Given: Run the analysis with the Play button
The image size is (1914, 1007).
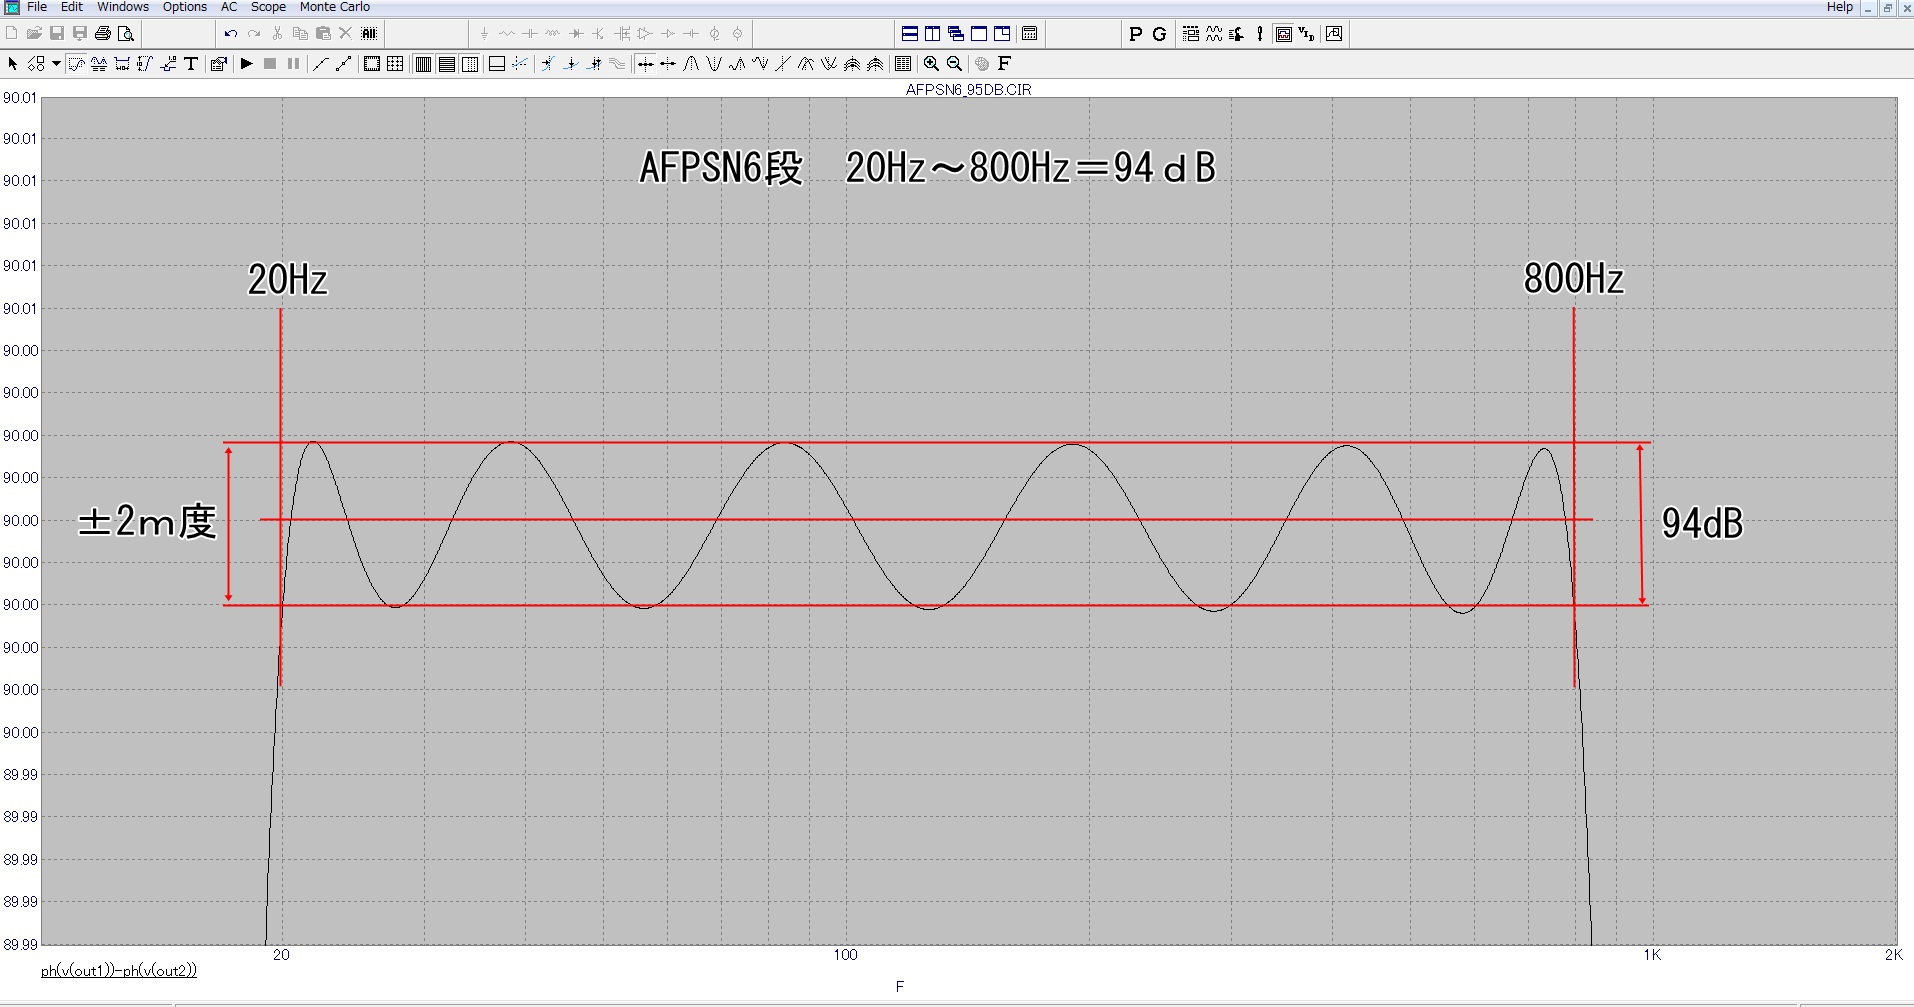Looking at the screenshot, I should pyautogui.click(x=246, y=64).
